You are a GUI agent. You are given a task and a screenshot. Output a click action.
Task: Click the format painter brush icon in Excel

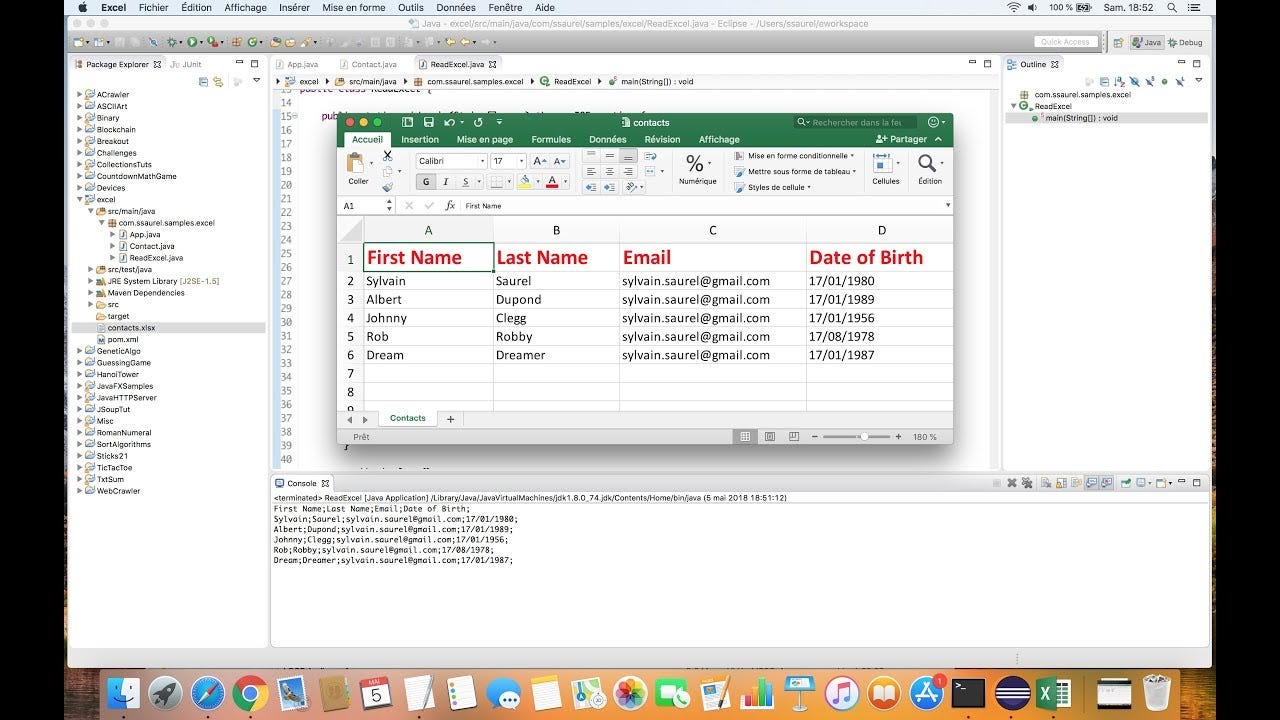coord(387,187)
